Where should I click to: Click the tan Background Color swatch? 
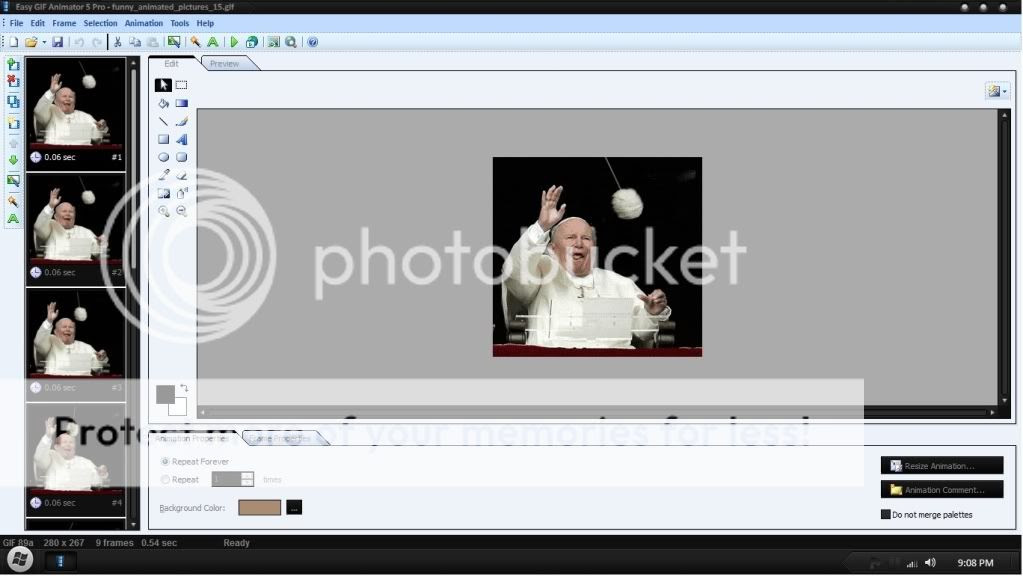(x=260, y=508)
